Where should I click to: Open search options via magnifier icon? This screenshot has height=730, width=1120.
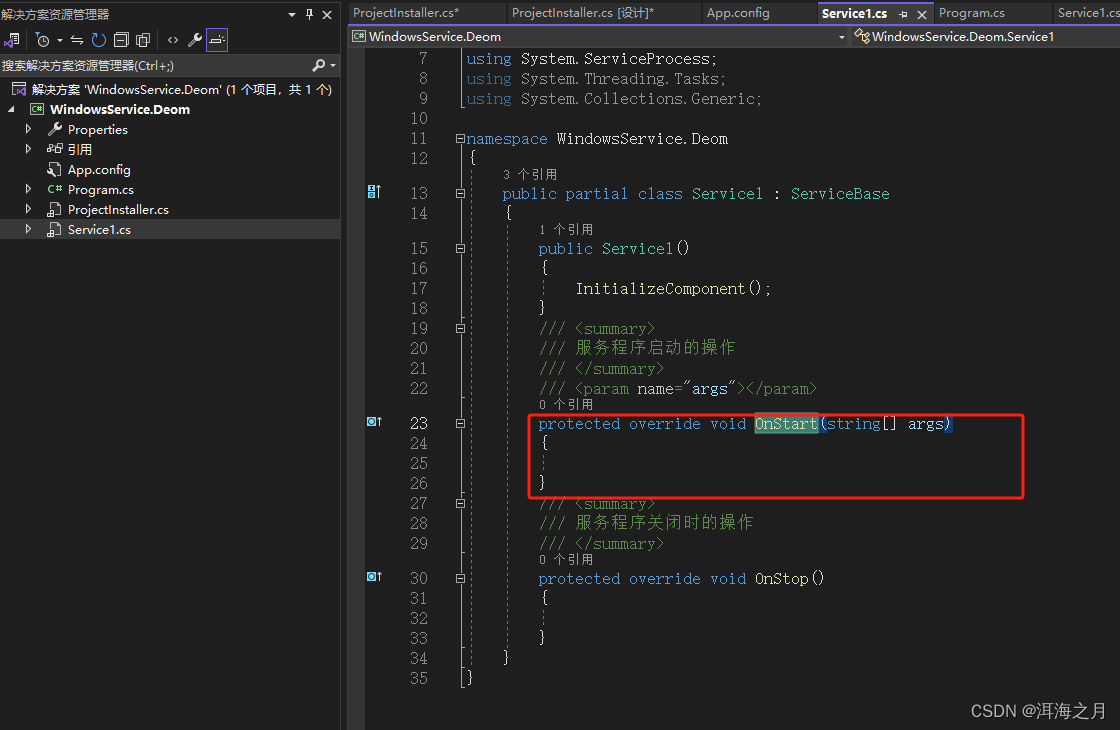pyautogui.click(x=319, y=66)
